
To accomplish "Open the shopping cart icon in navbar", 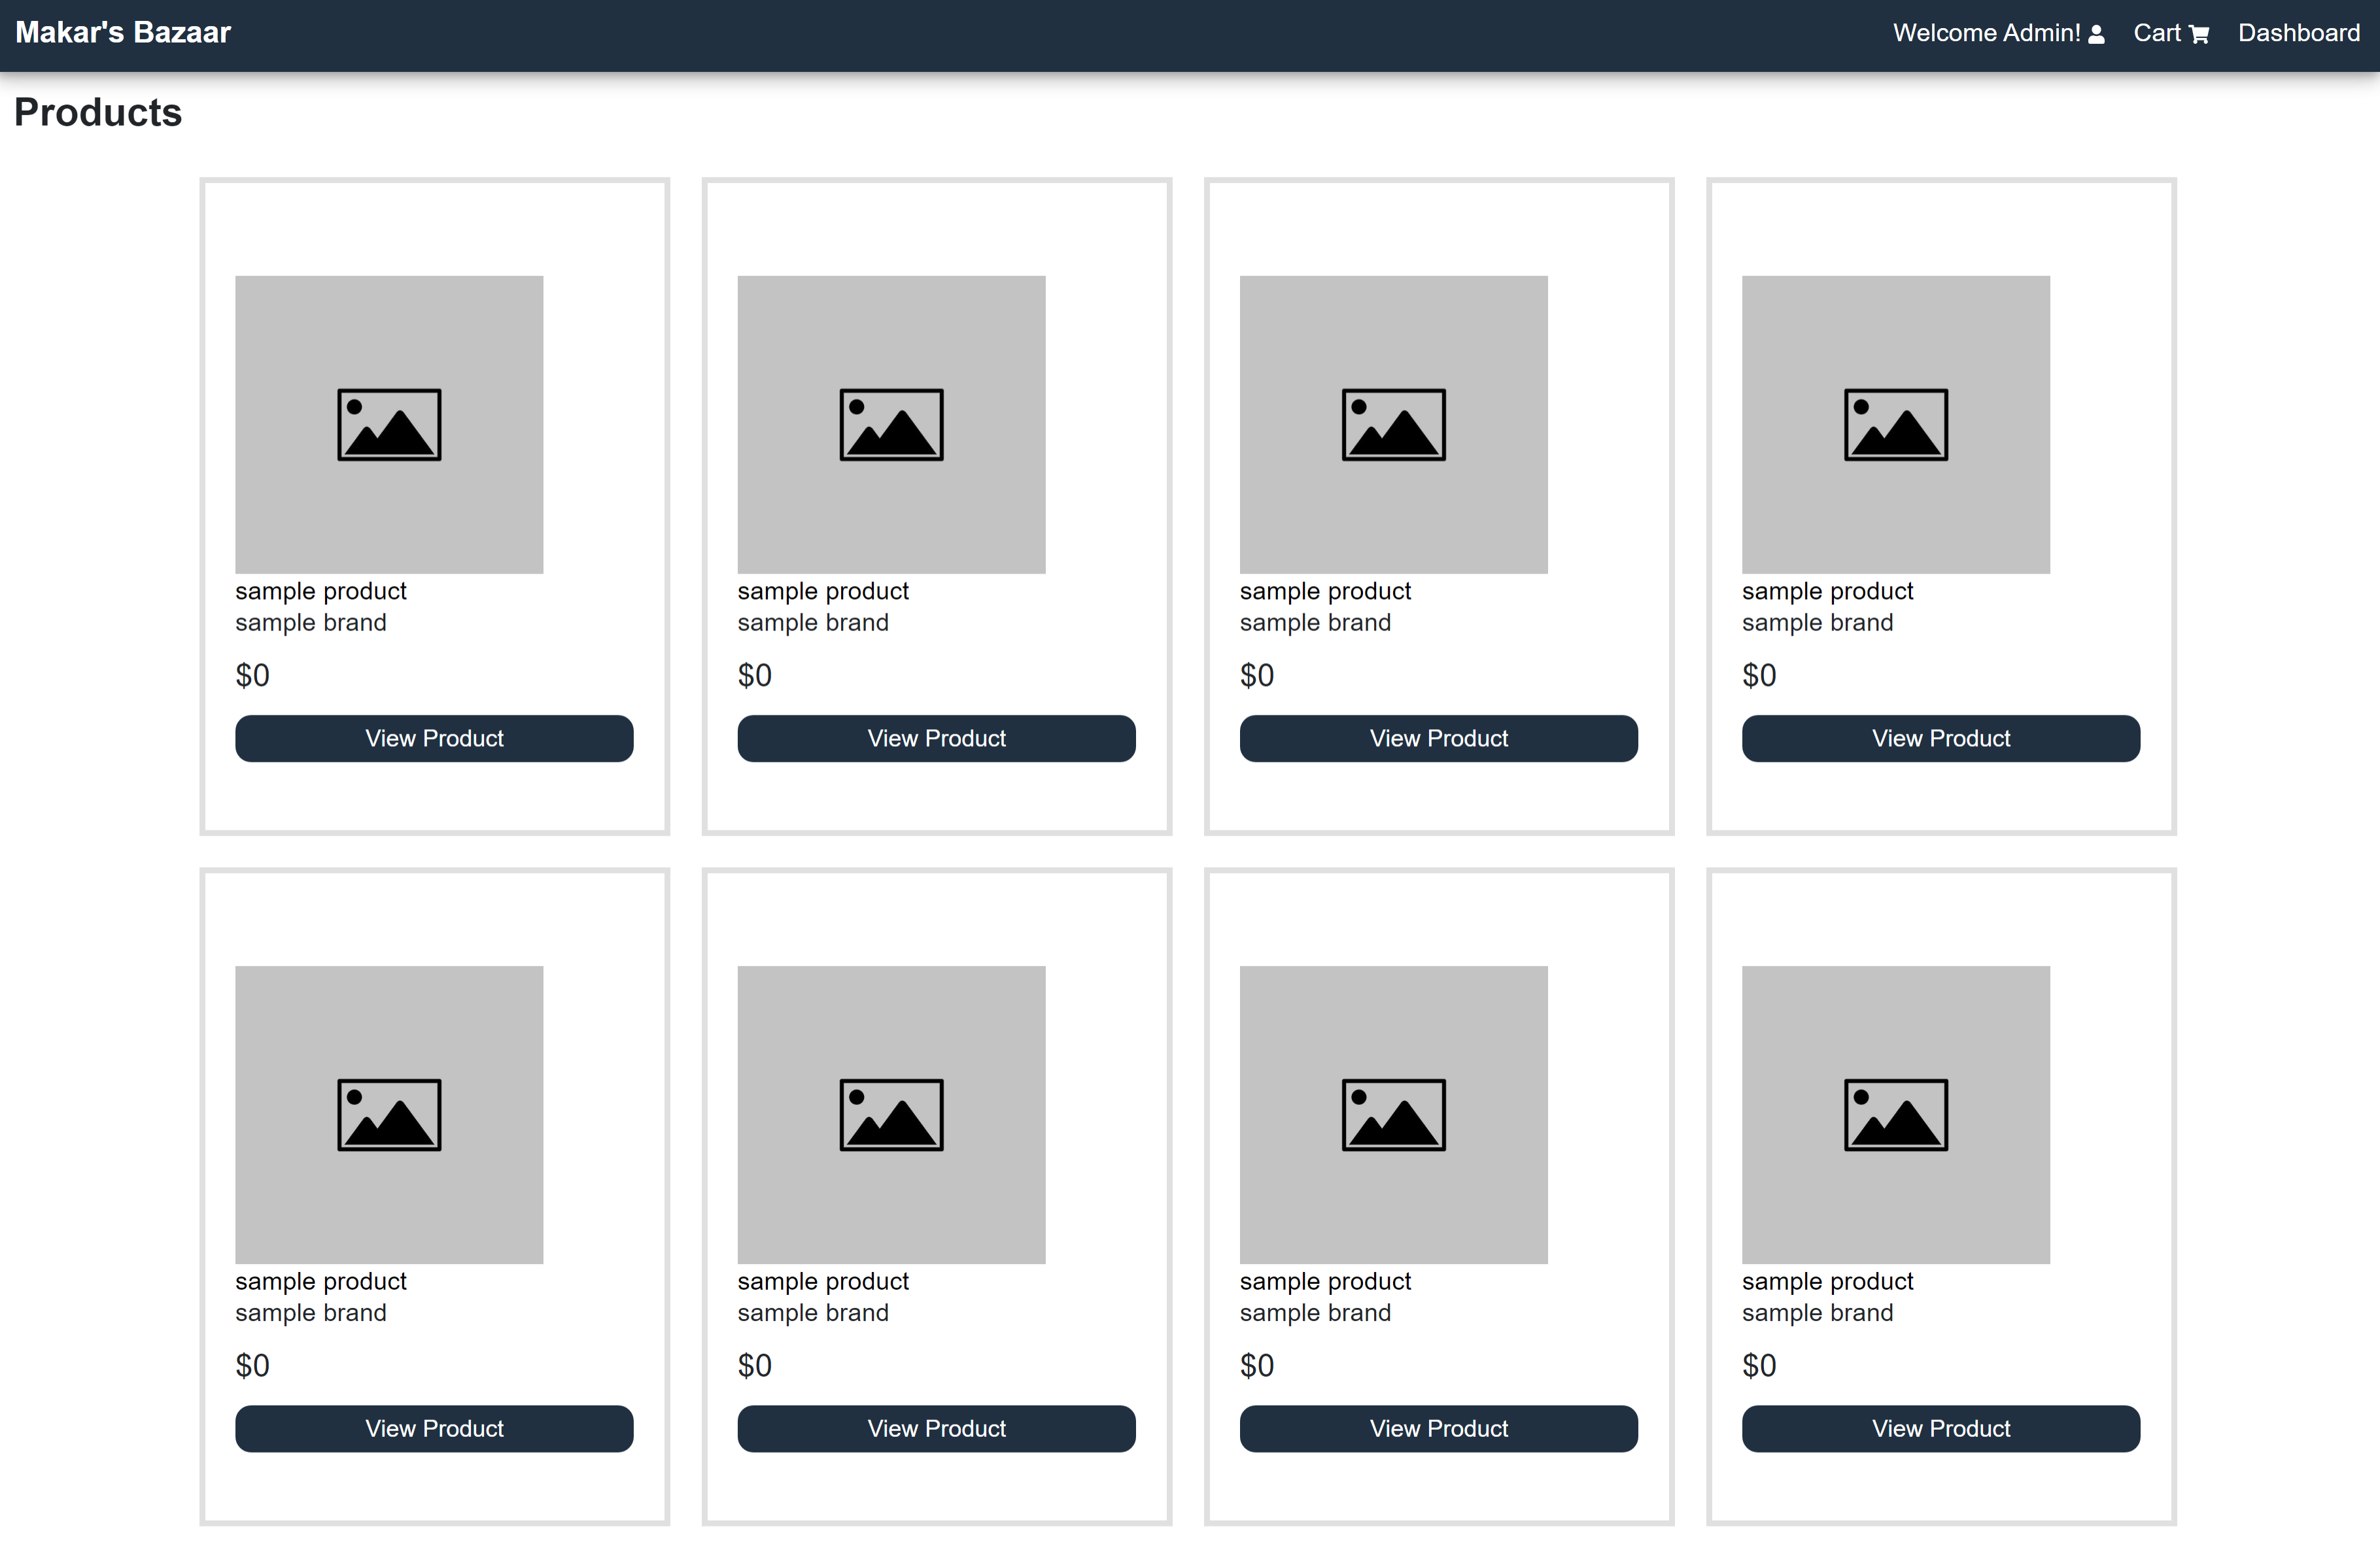I will point(2199,35).
